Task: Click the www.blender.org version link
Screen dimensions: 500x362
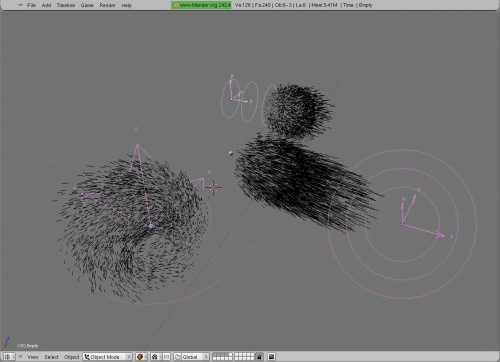Action: click(x=201, y=5)
